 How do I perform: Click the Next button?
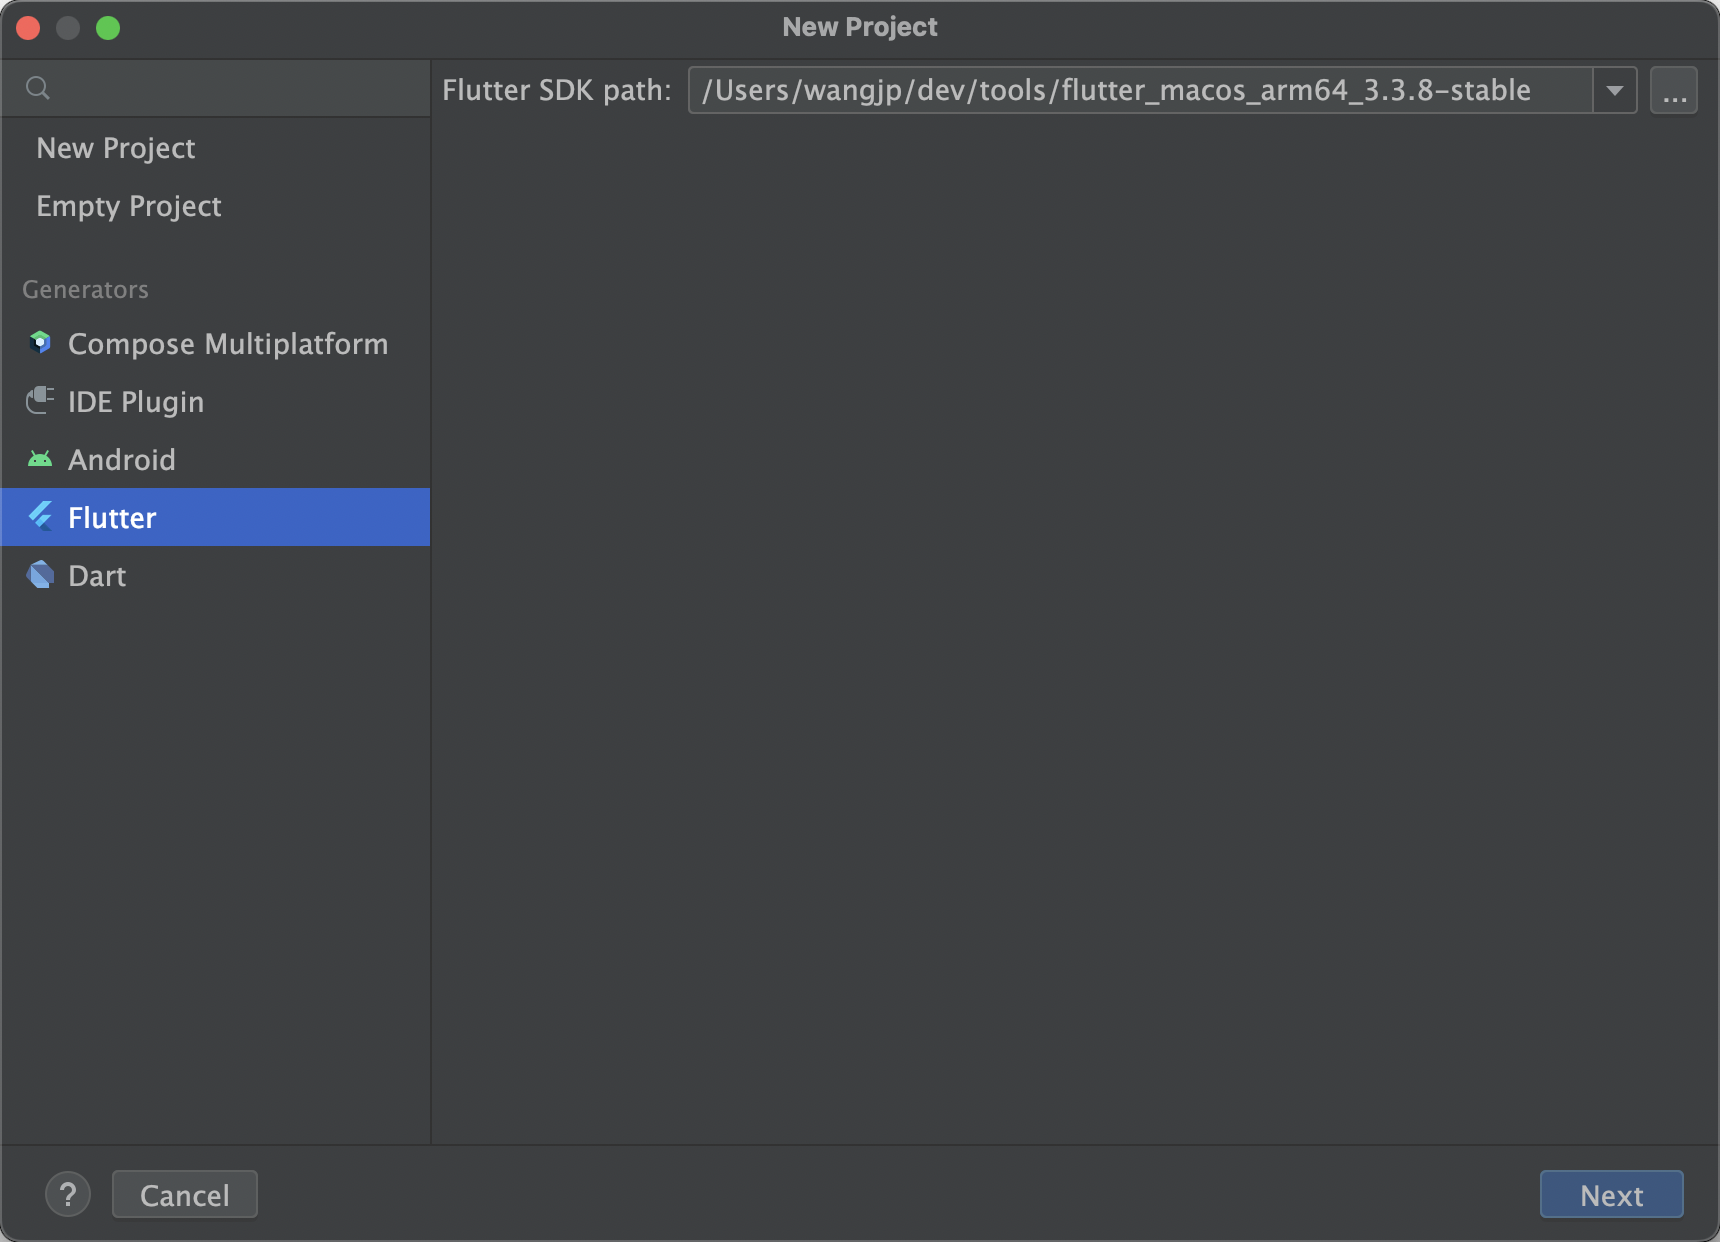point(1611,1194)
